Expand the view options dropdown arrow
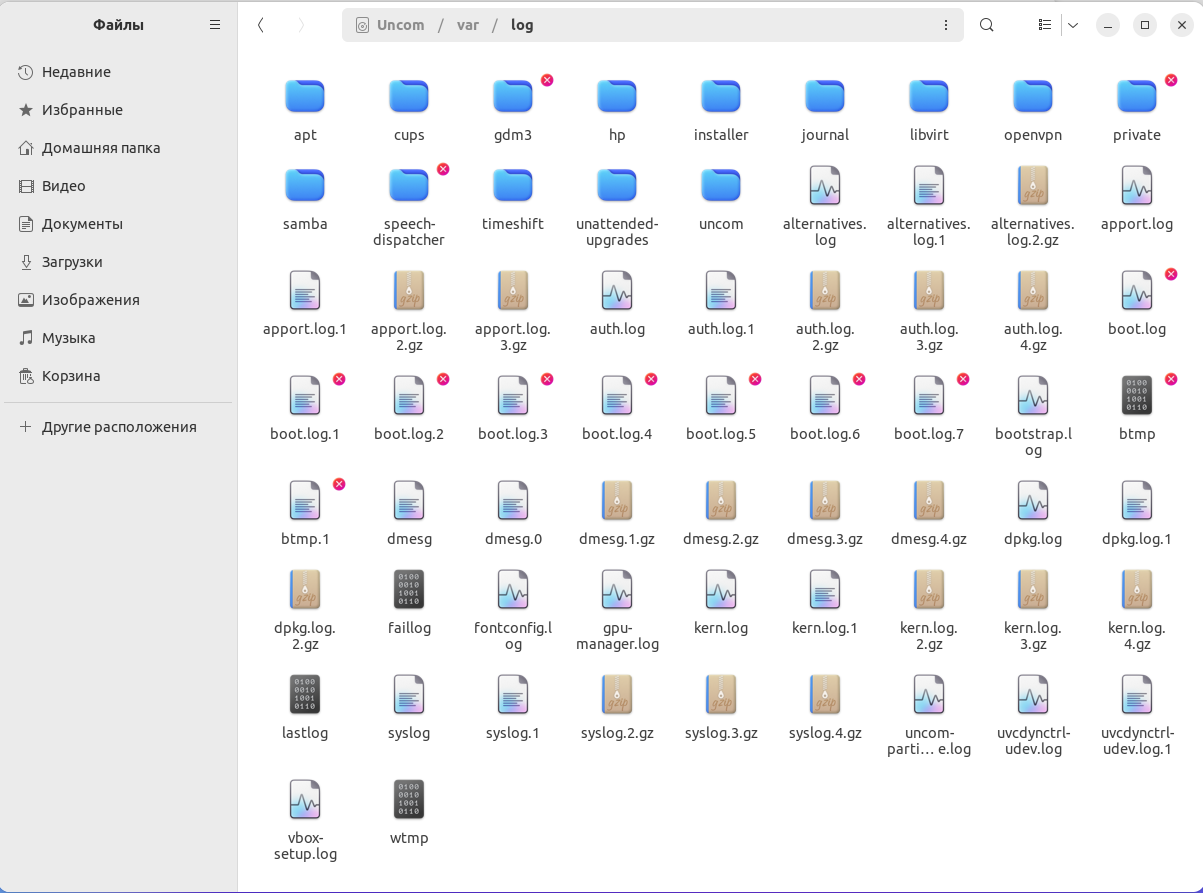The height and width of the screenshot is (893, 1203). [x=1073, y=25]
